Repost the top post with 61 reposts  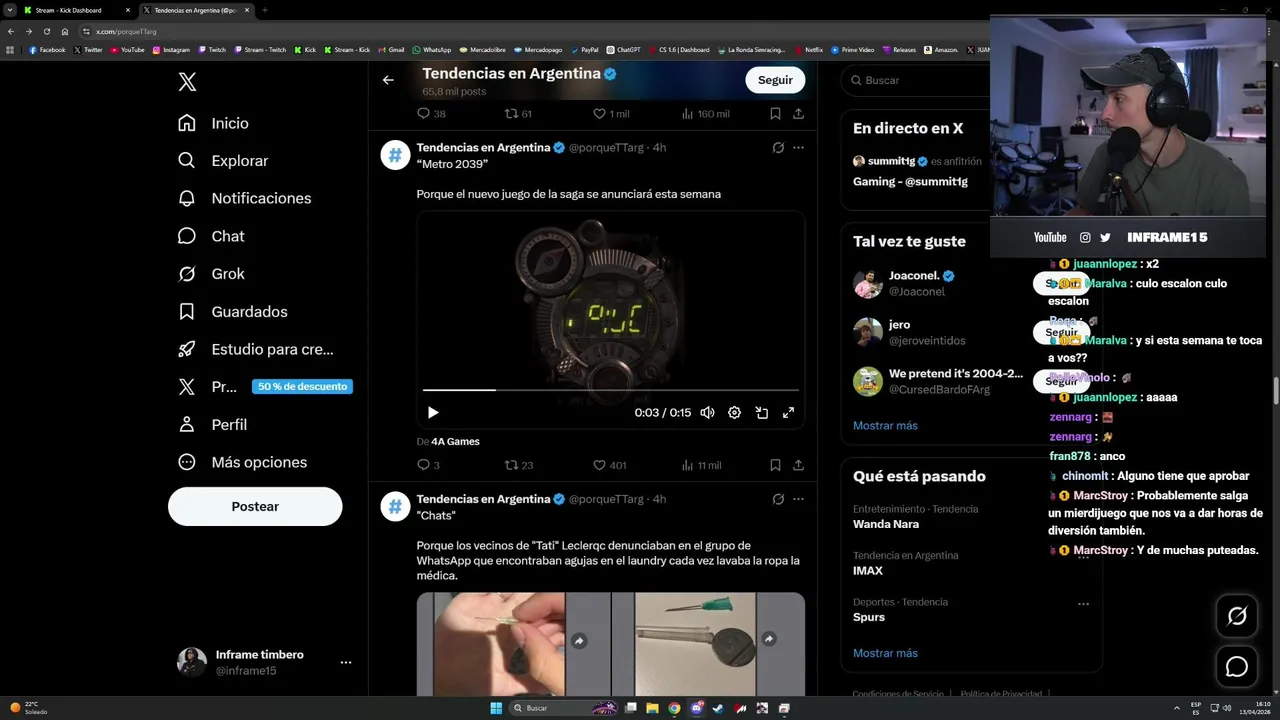pyautogui.click(x=518, y=114)
